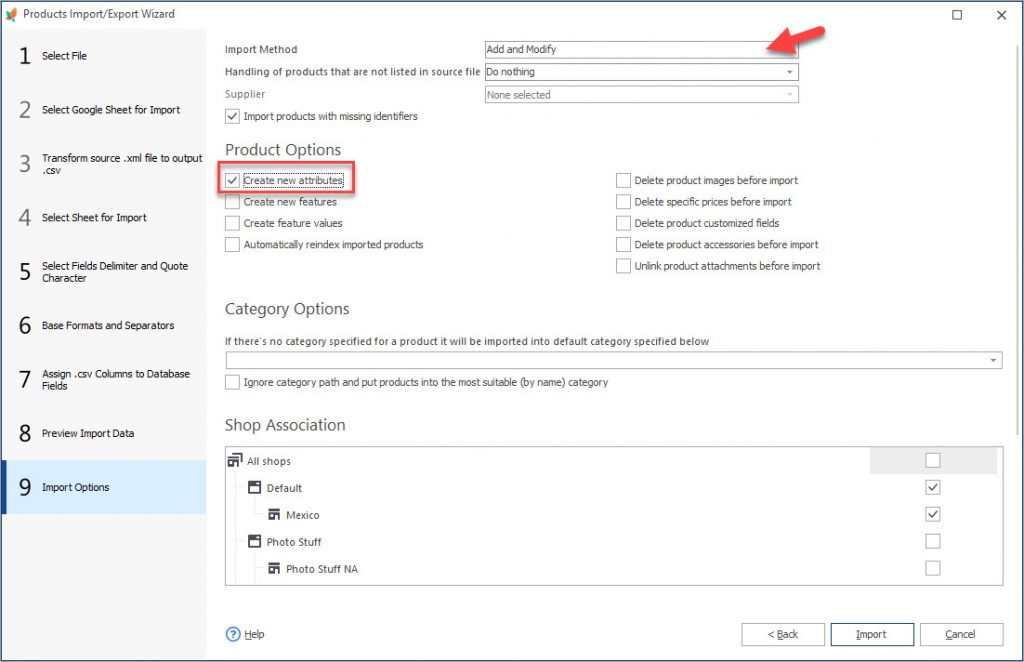Expand the handling of unlisted products dropdown
Viewport: 1024px width, 662px height.
pos(790,72)
